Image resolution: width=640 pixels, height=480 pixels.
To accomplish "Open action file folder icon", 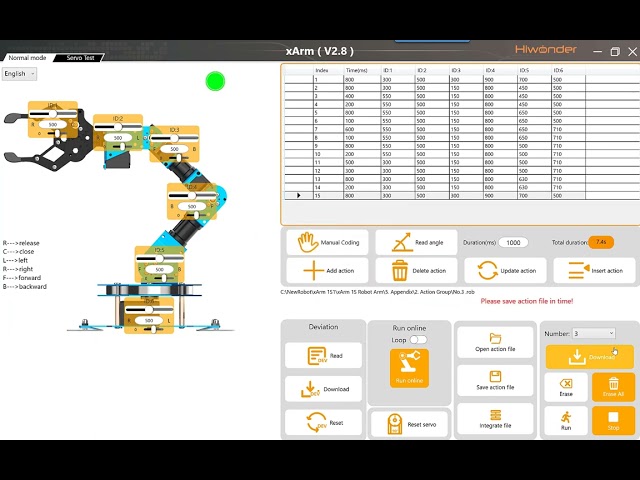I will tap(495, 338).
